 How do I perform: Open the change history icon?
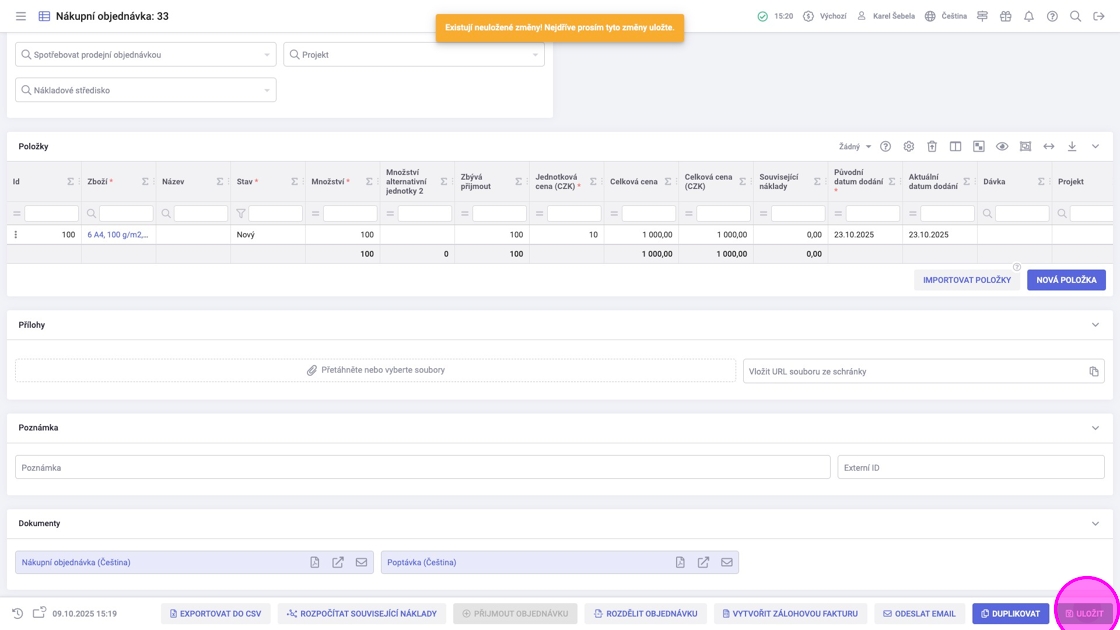coord(17,614)
